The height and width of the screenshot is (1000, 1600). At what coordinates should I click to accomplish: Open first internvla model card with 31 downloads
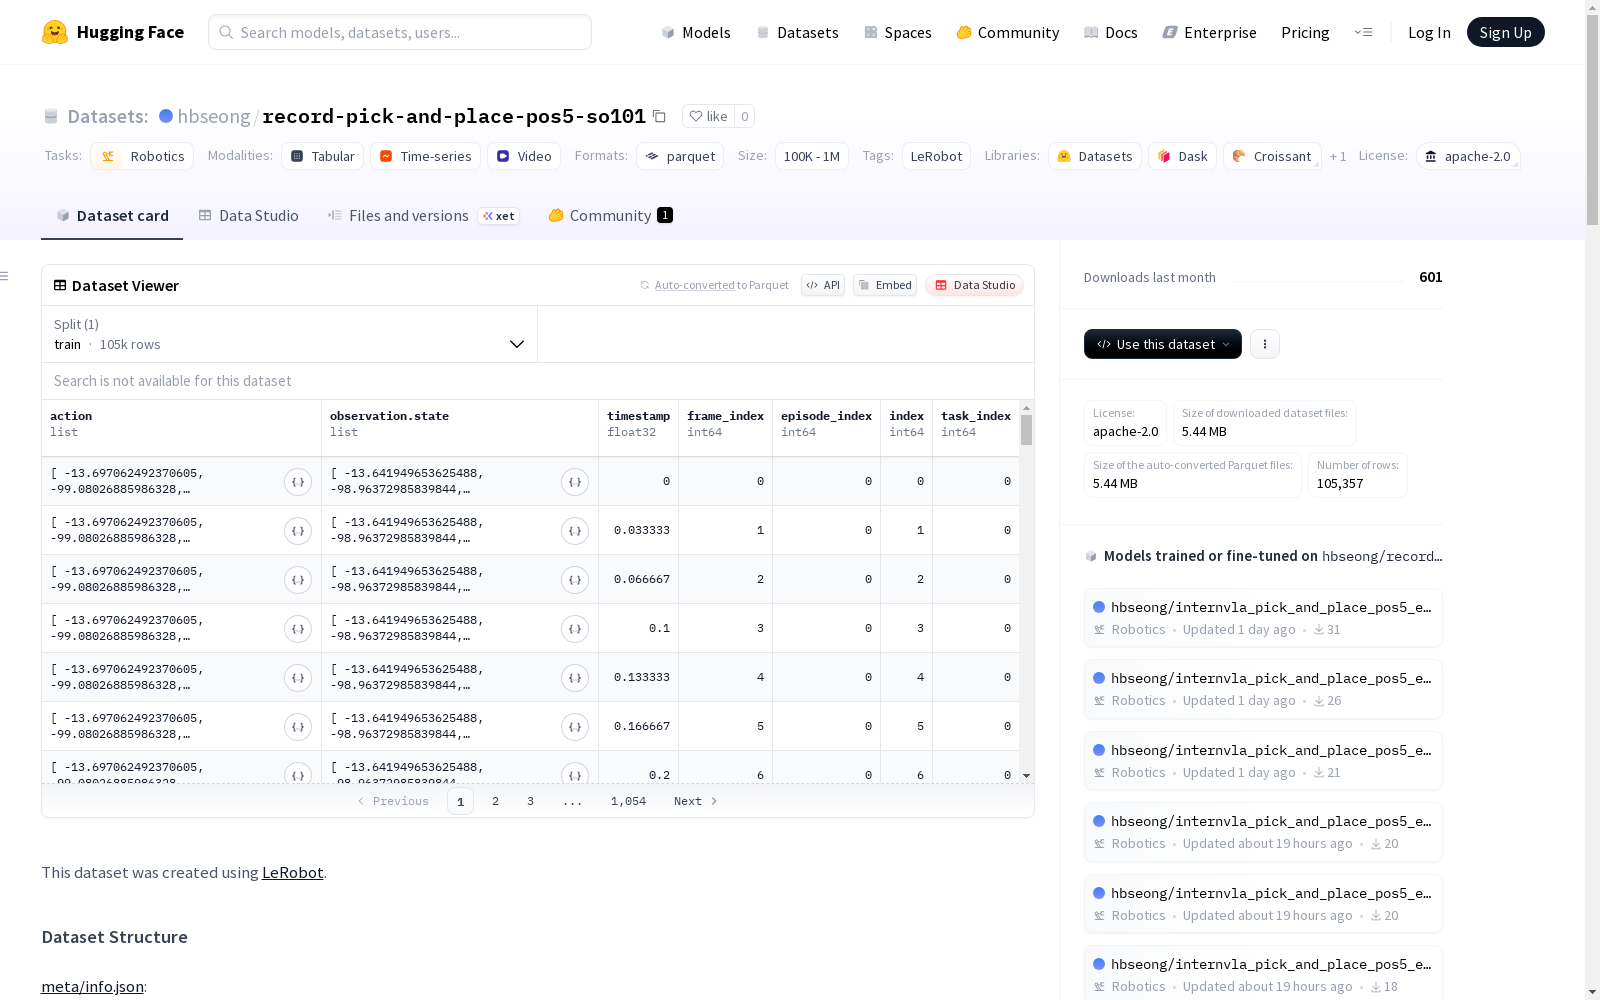click(1262, 618)
